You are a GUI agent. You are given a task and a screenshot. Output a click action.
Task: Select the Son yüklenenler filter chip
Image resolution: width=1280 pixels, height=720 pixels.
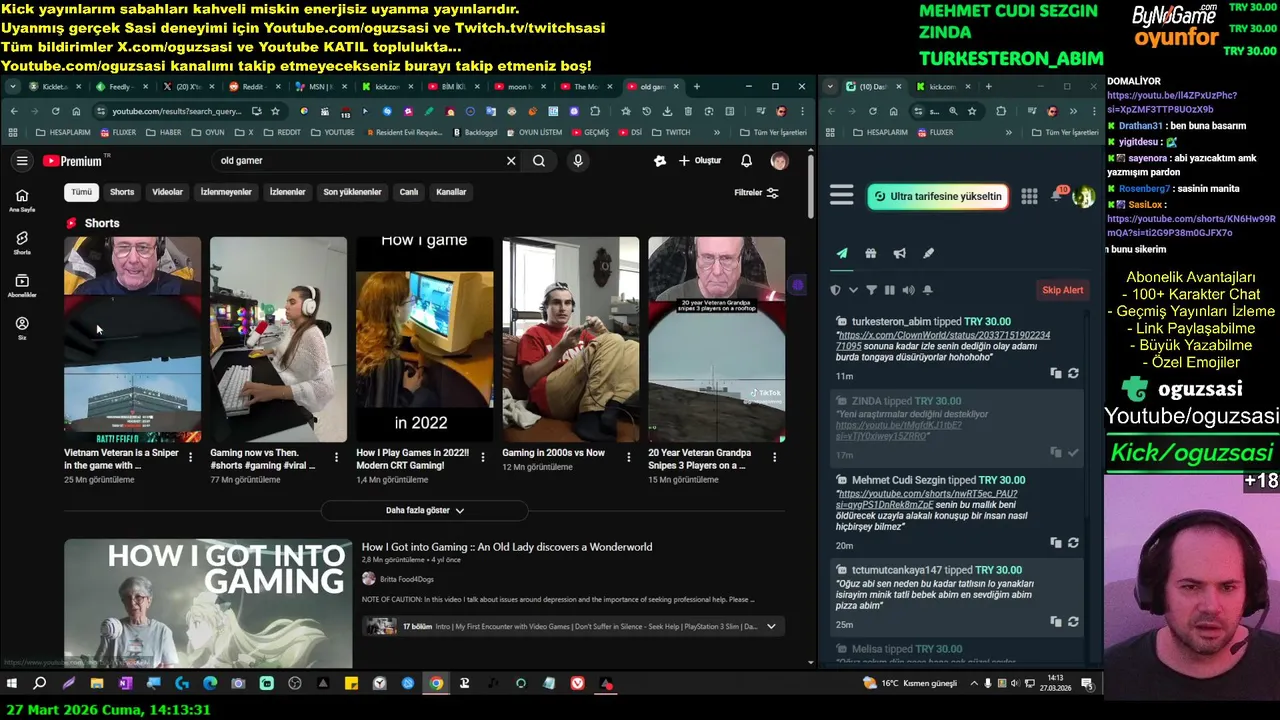(352, 192)
